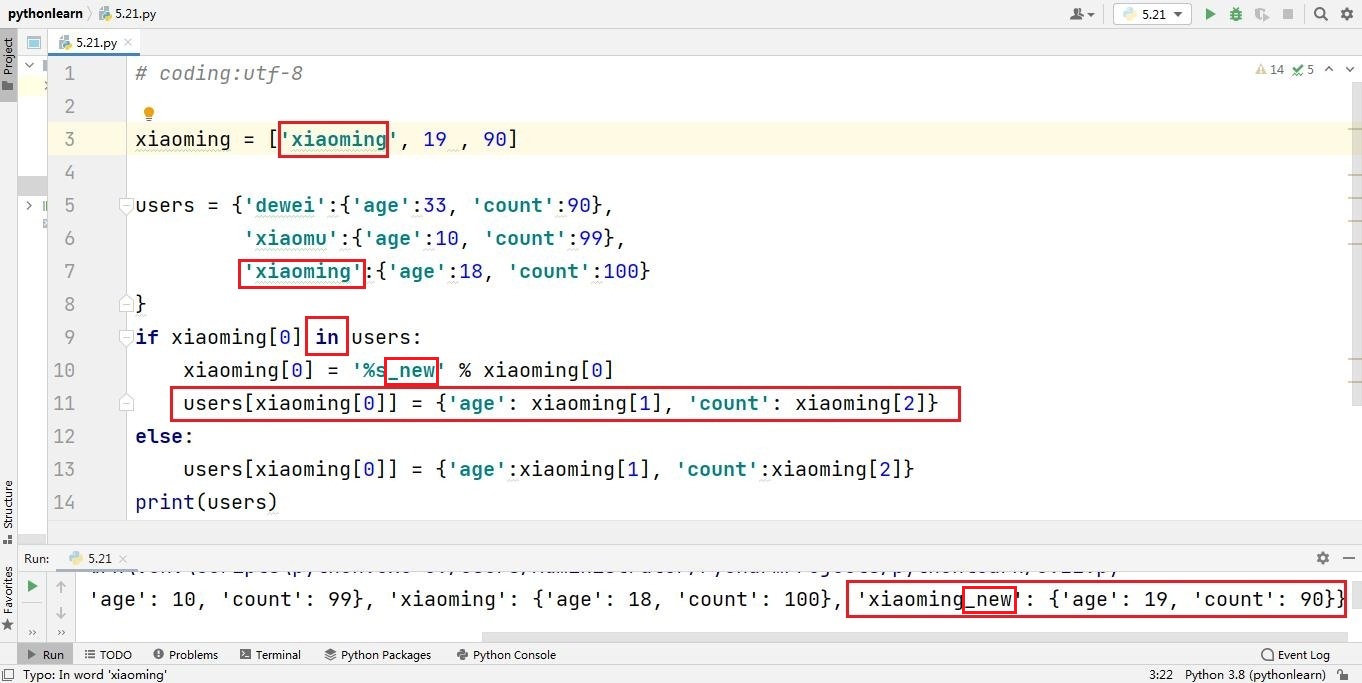Select the 5.21 tab in Run panel
1362x683 pixels.
pyautogui.click(x=100, y=559)
